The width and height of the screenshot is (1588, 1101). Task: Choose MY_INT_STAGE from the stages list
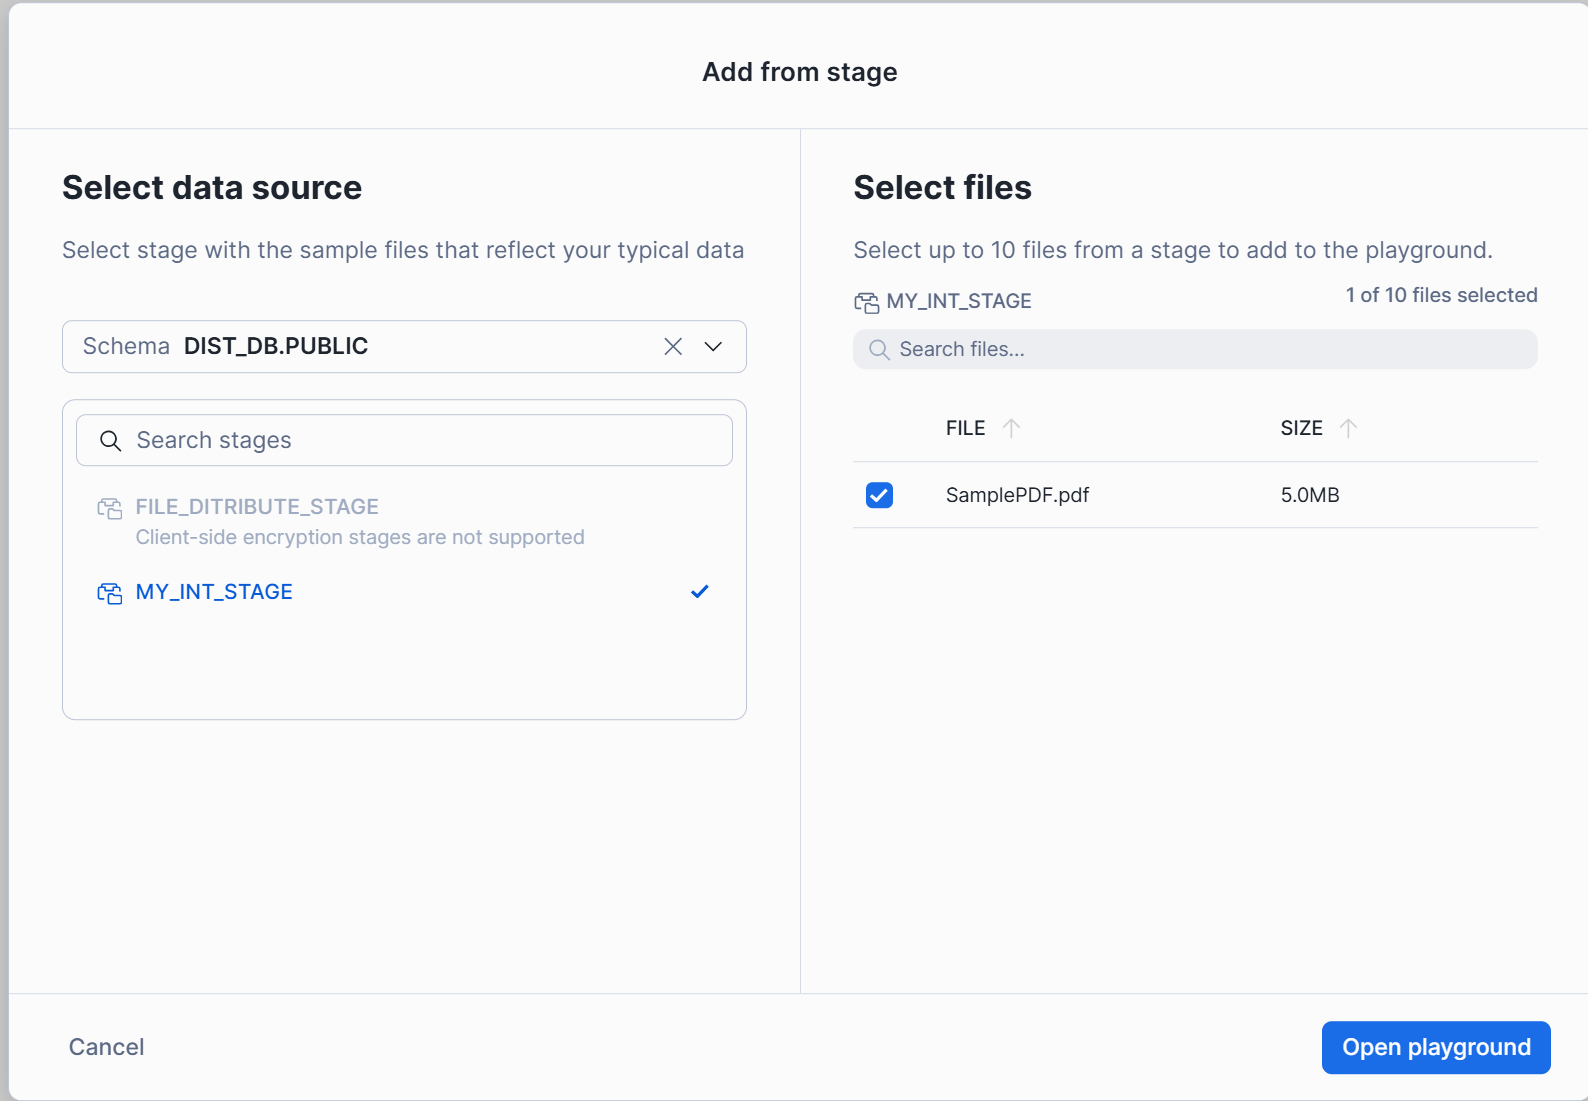pyautogui.click(x=214, y=592)
